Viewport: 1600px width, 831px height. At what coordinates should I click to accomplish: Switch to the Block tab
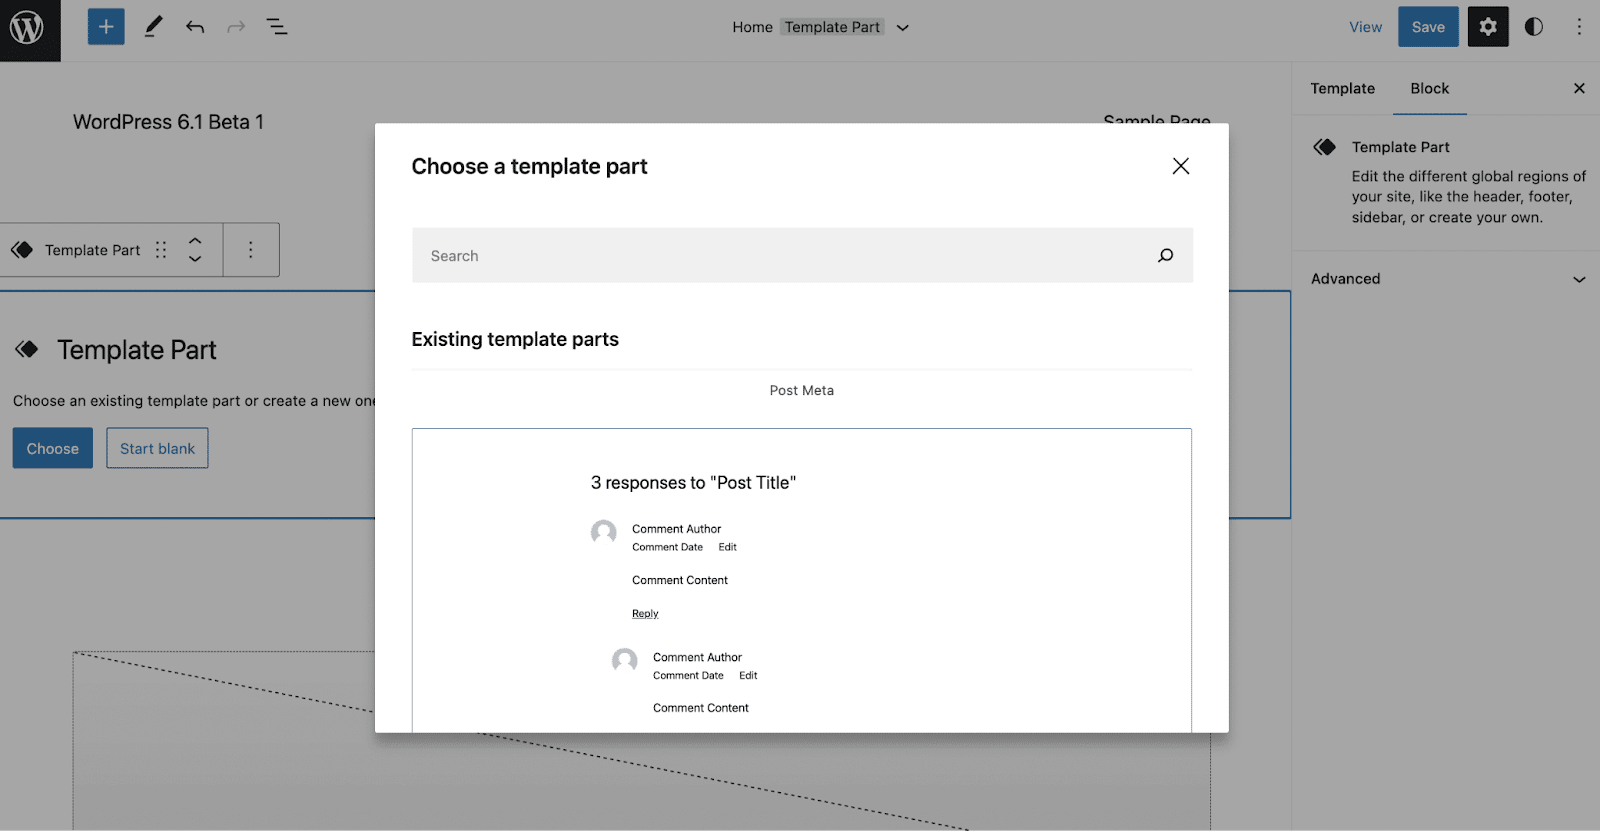tap(1430, 89)
